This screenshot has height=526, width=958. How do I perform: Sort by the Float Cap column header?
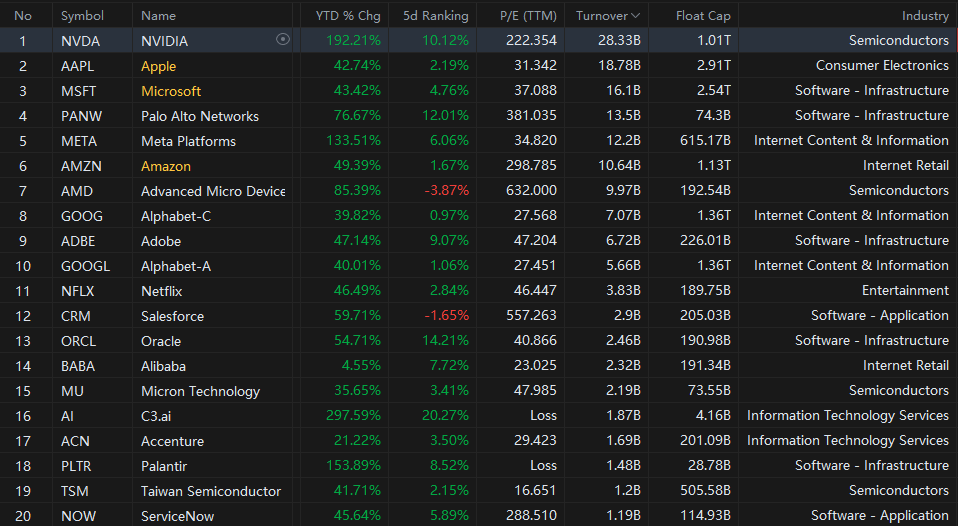pos(703,16)
